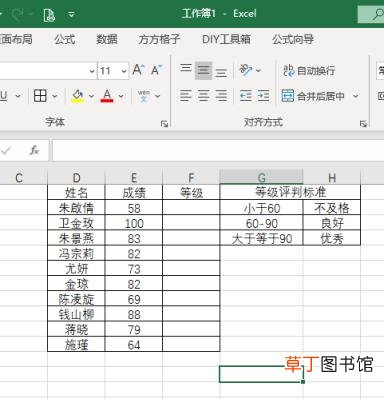Click the formula bar confirm checkmark

(x=6, y=150)
